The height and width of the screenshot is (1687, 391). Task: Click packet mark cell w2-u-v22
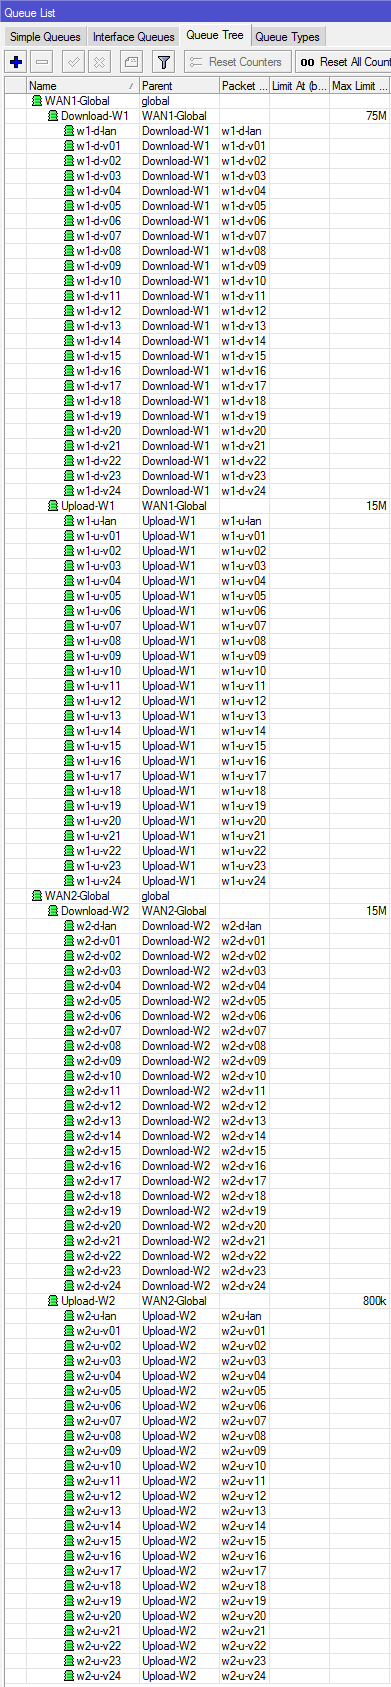pyautogui.click(x=244, y=1646)
